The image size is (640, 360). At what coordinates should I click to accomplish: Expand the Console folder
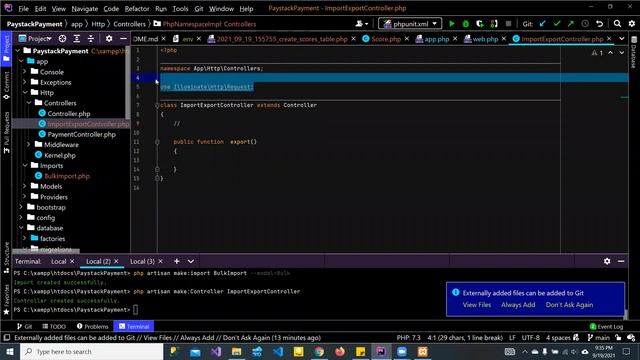click(24, 72)
